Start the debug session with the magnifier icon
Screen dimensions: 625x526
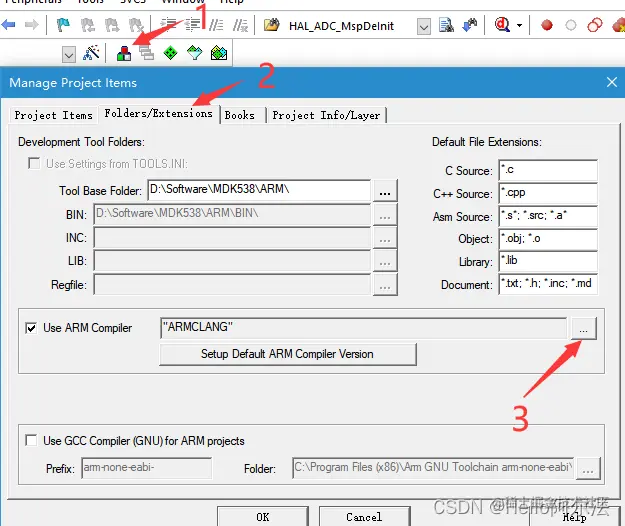point(502,25)
